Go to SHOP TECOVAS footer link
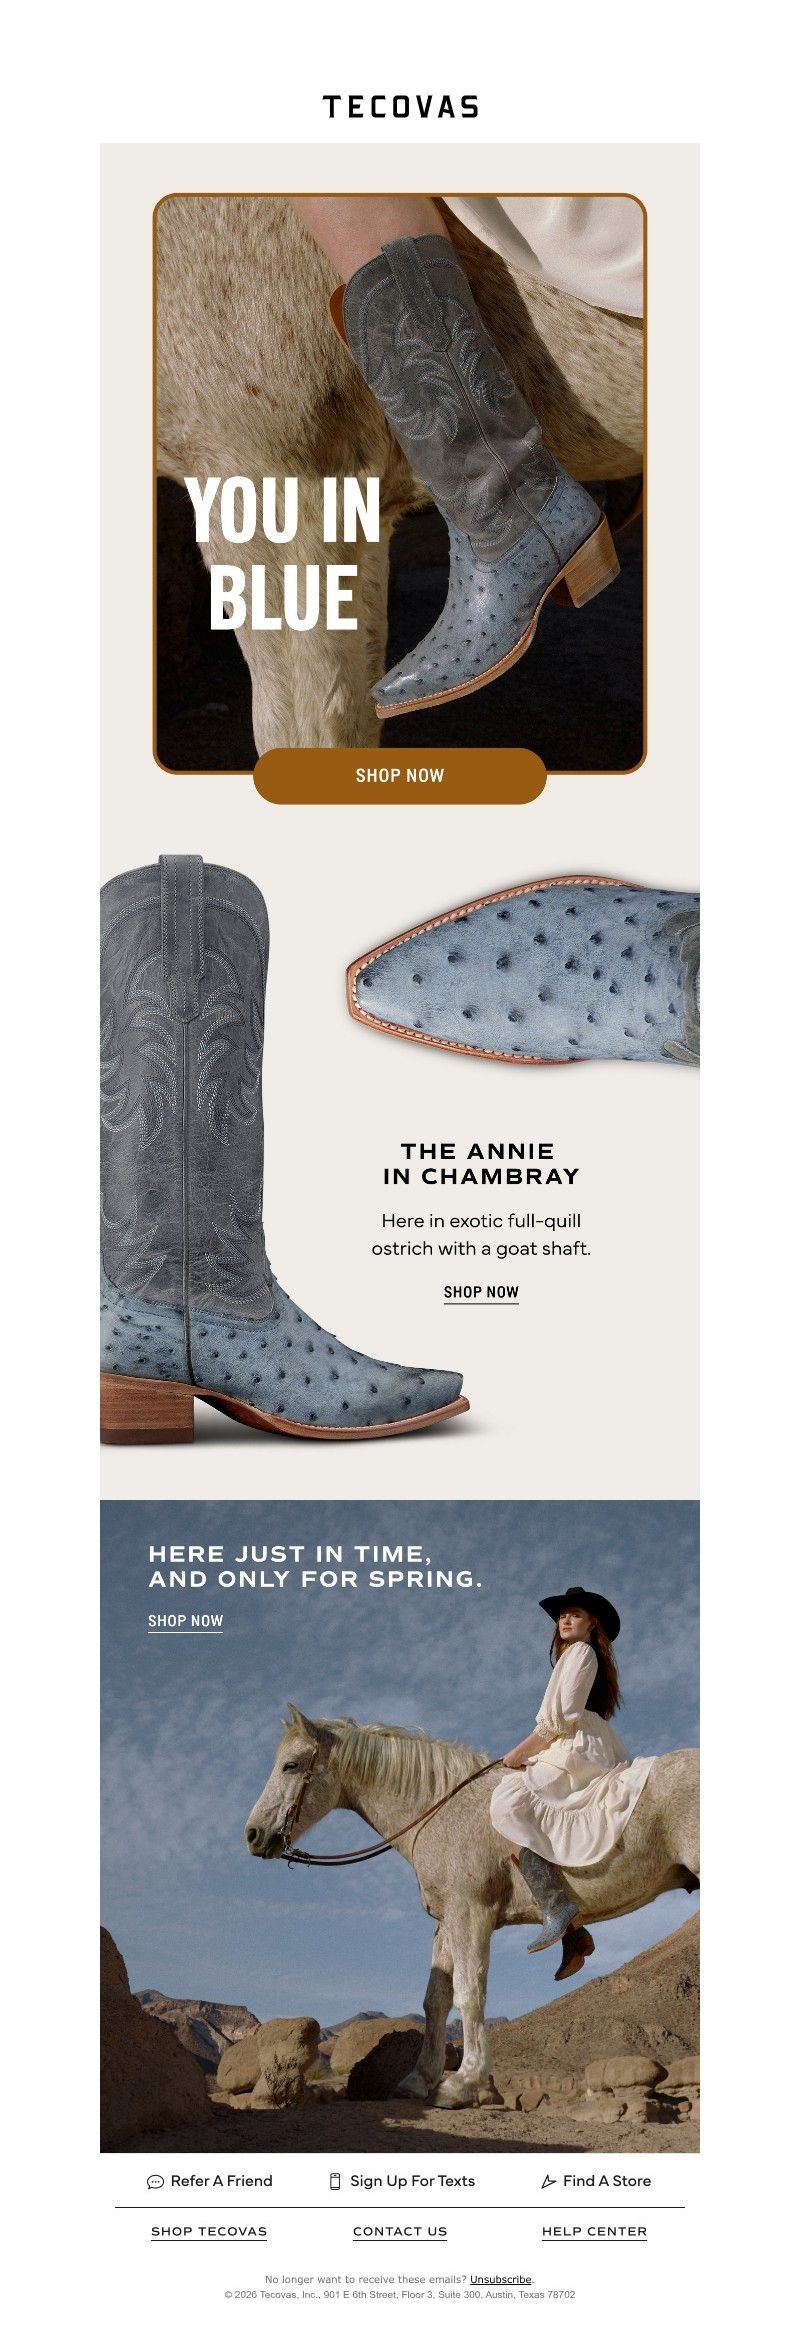 [209, 2231]
